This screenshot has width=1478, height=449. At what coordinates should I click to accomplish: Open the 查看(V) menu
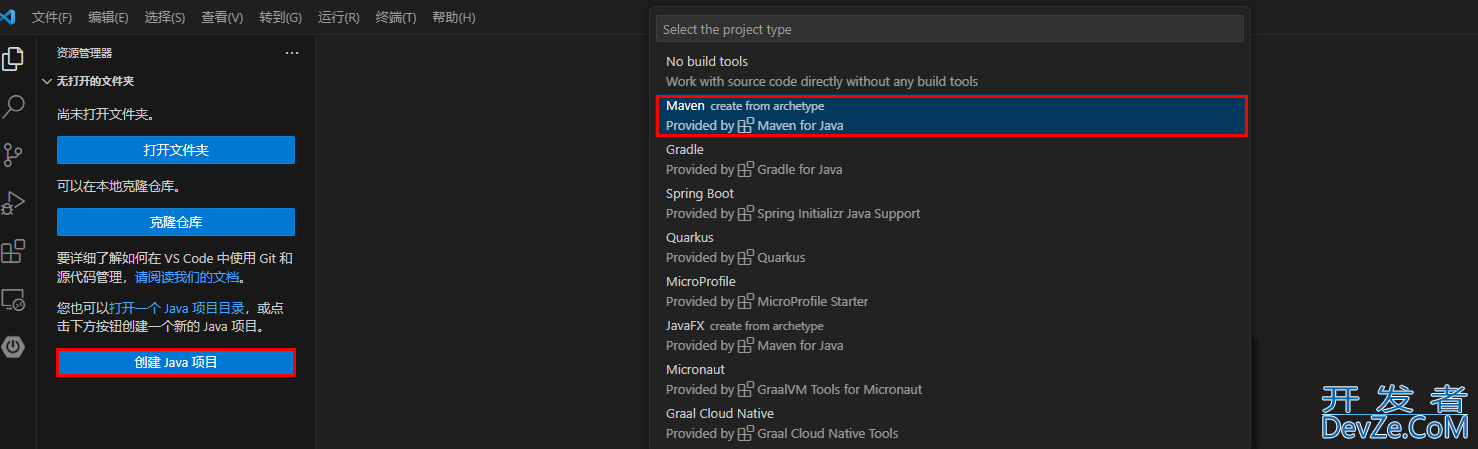pyautogui.click(x=222, y=18)
